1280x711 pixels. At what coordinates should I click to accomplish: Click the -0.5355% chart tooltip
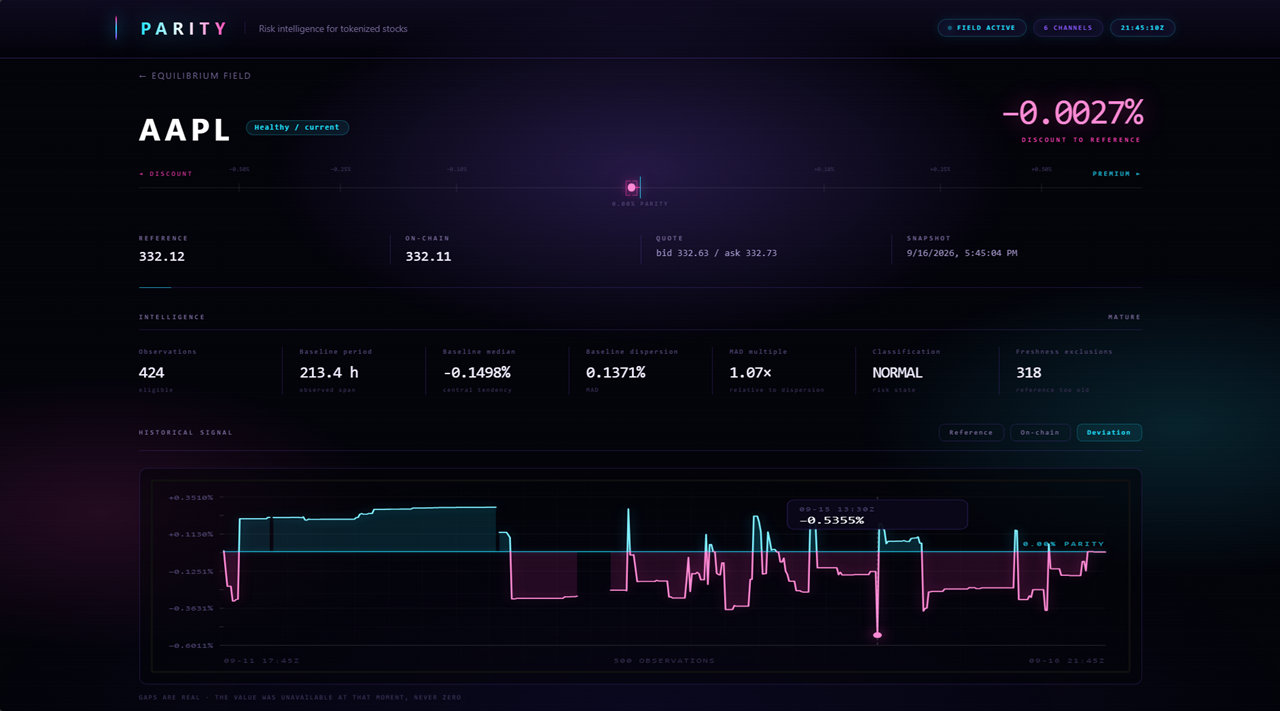click(x=877, y=514)
